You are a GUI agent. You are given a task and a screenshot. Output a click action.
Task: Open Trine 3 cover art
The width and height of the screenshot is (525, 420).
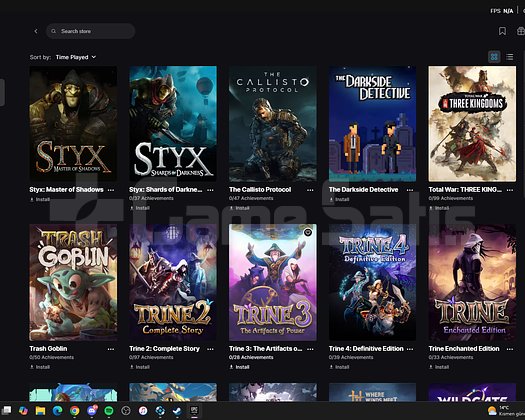[273, 282]
